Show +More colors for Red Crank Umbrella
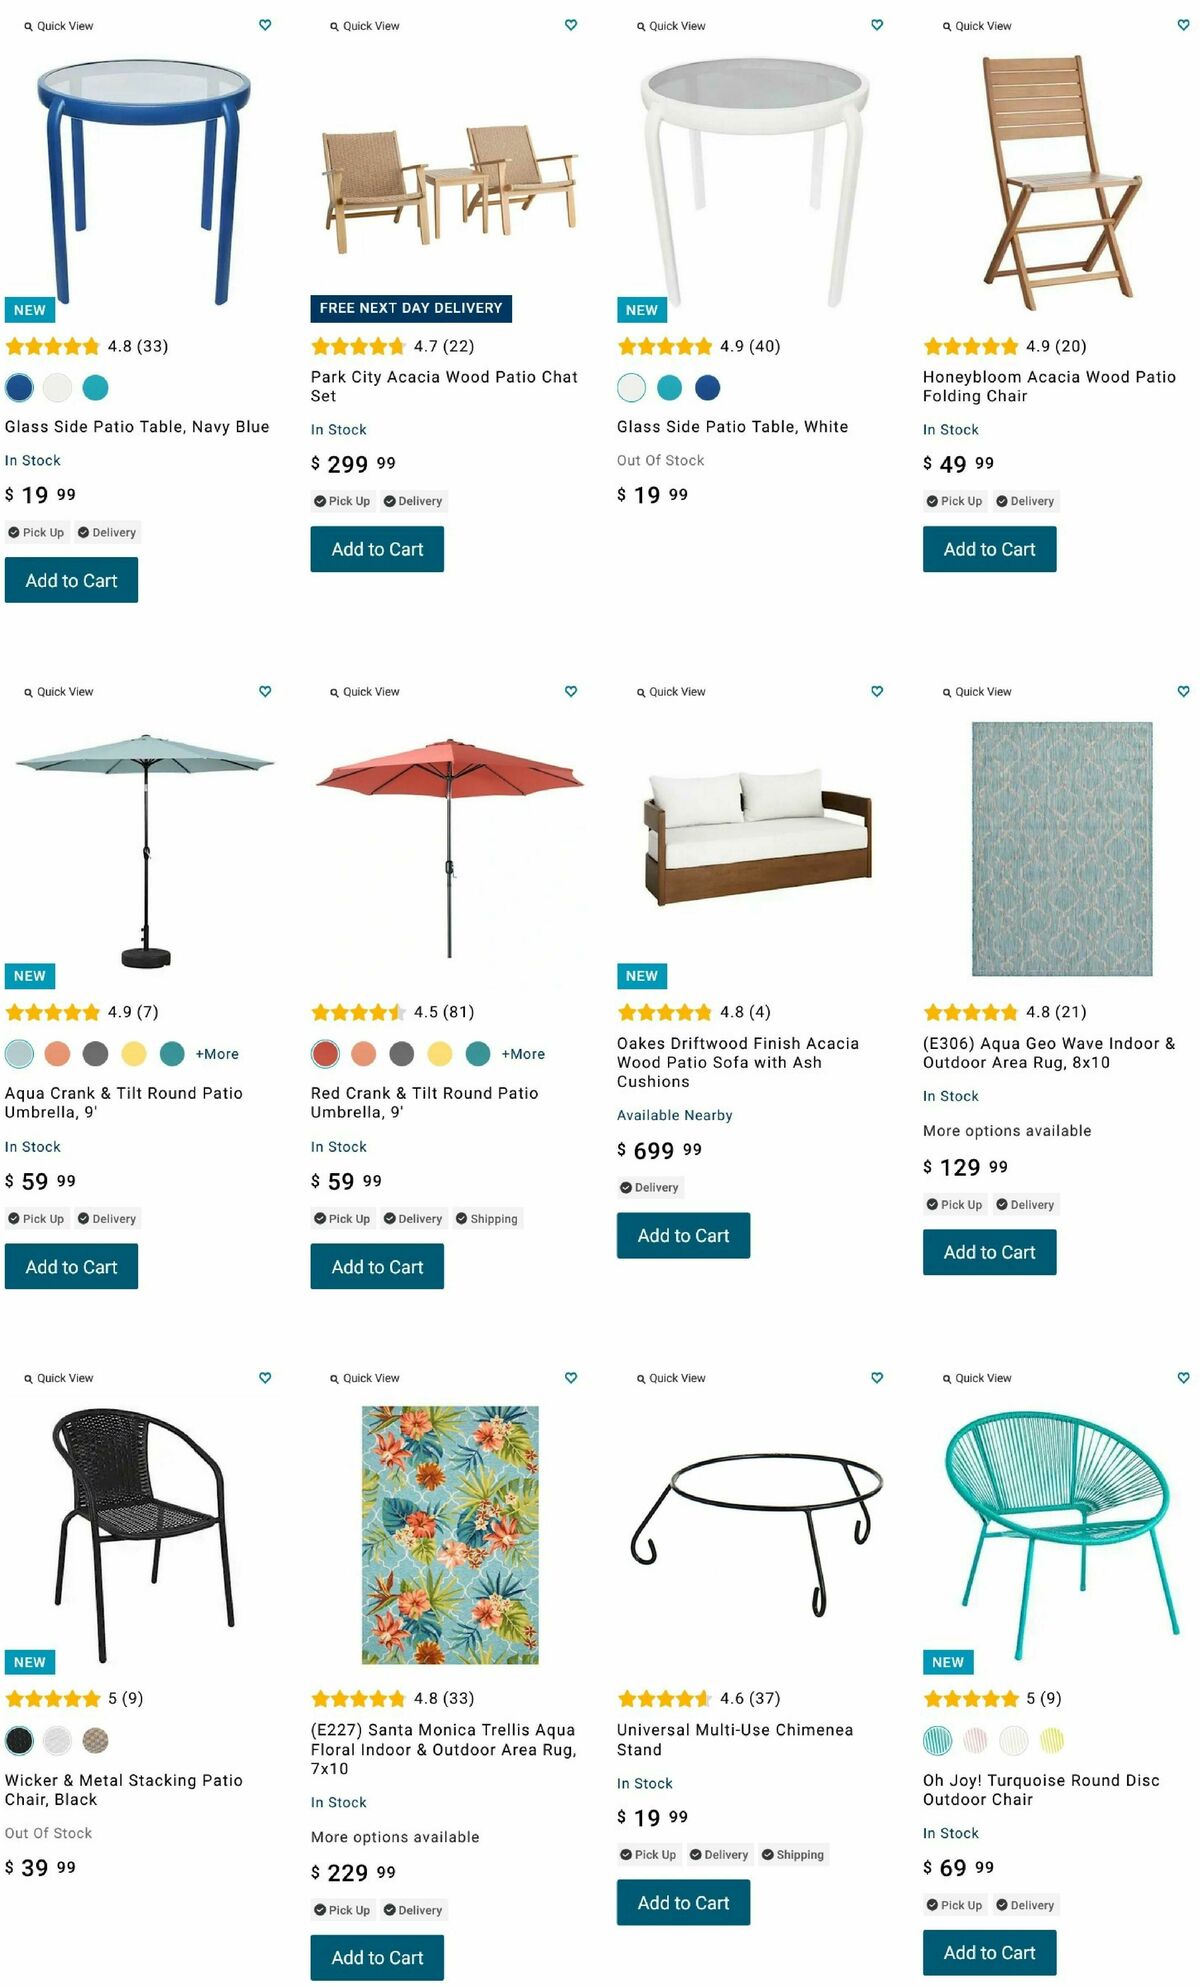This screenshot has width=1200, height=1987. point(523,1054)
